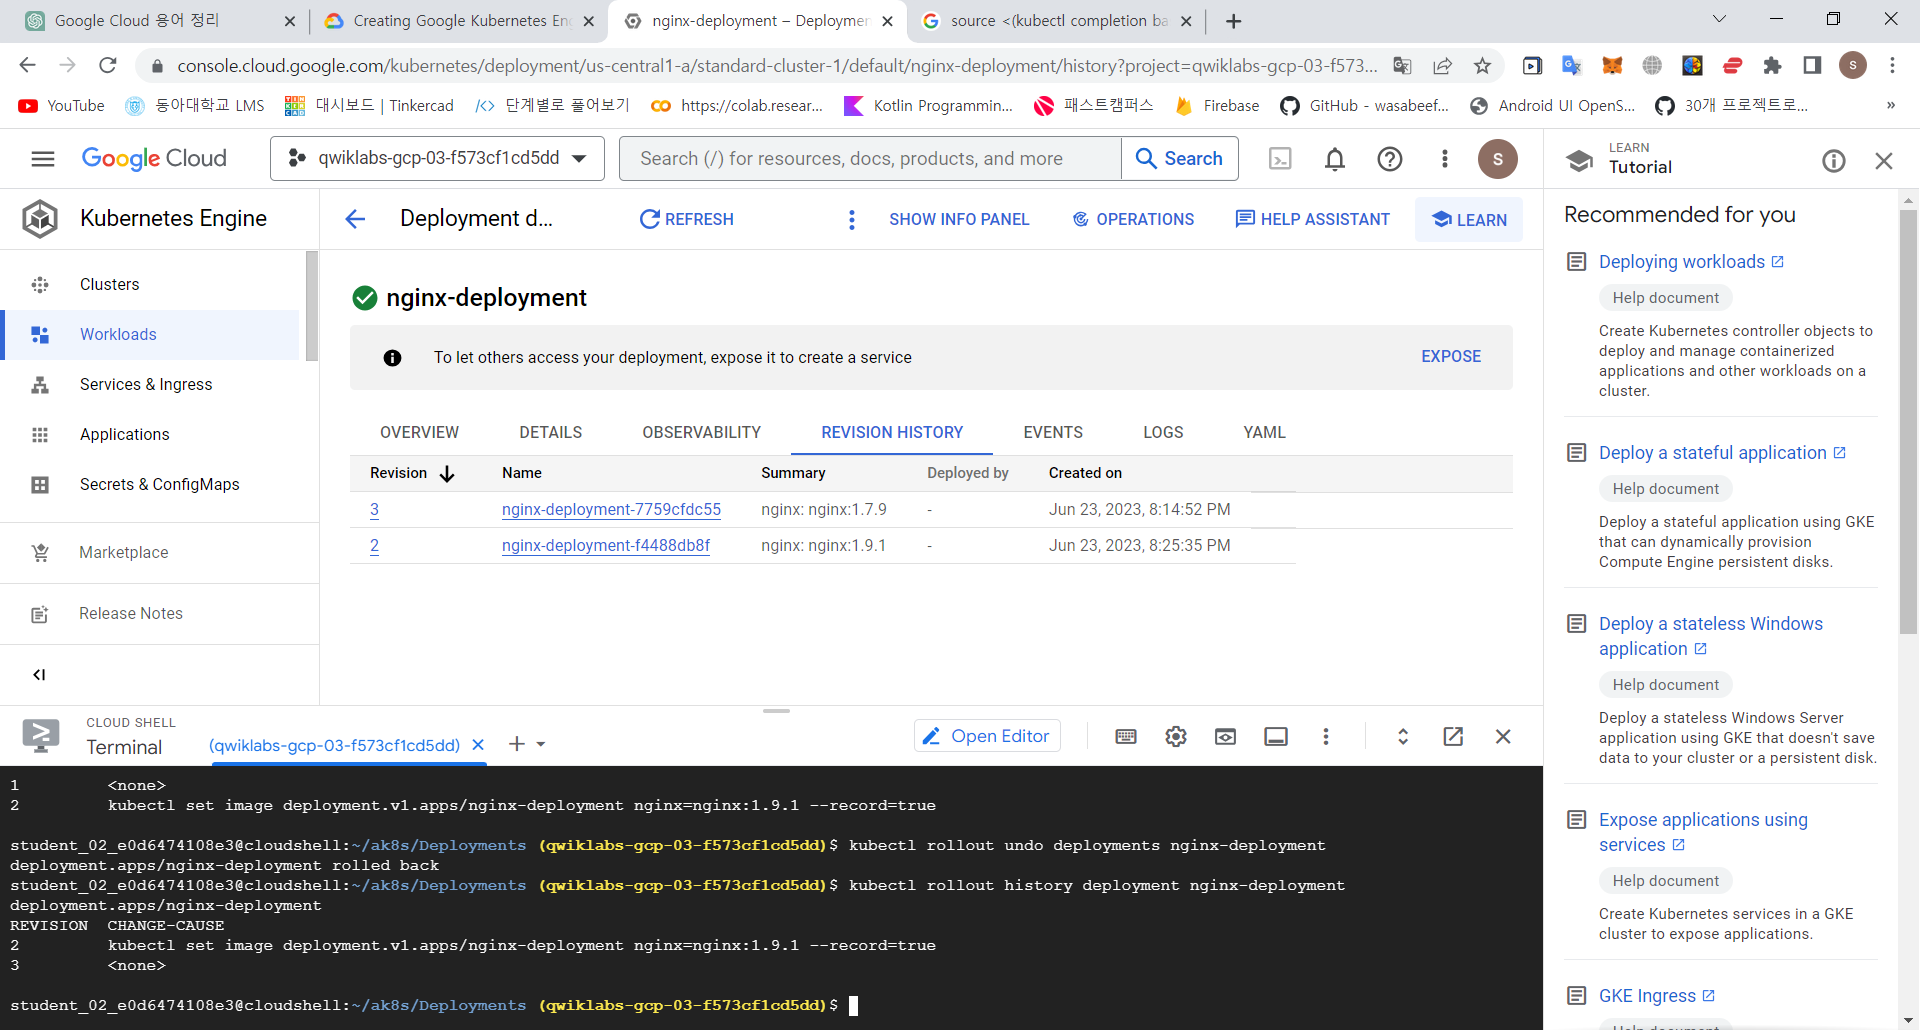
Task: Activate Cloud Shell icon in top bar
Action: pos(1280,159)
